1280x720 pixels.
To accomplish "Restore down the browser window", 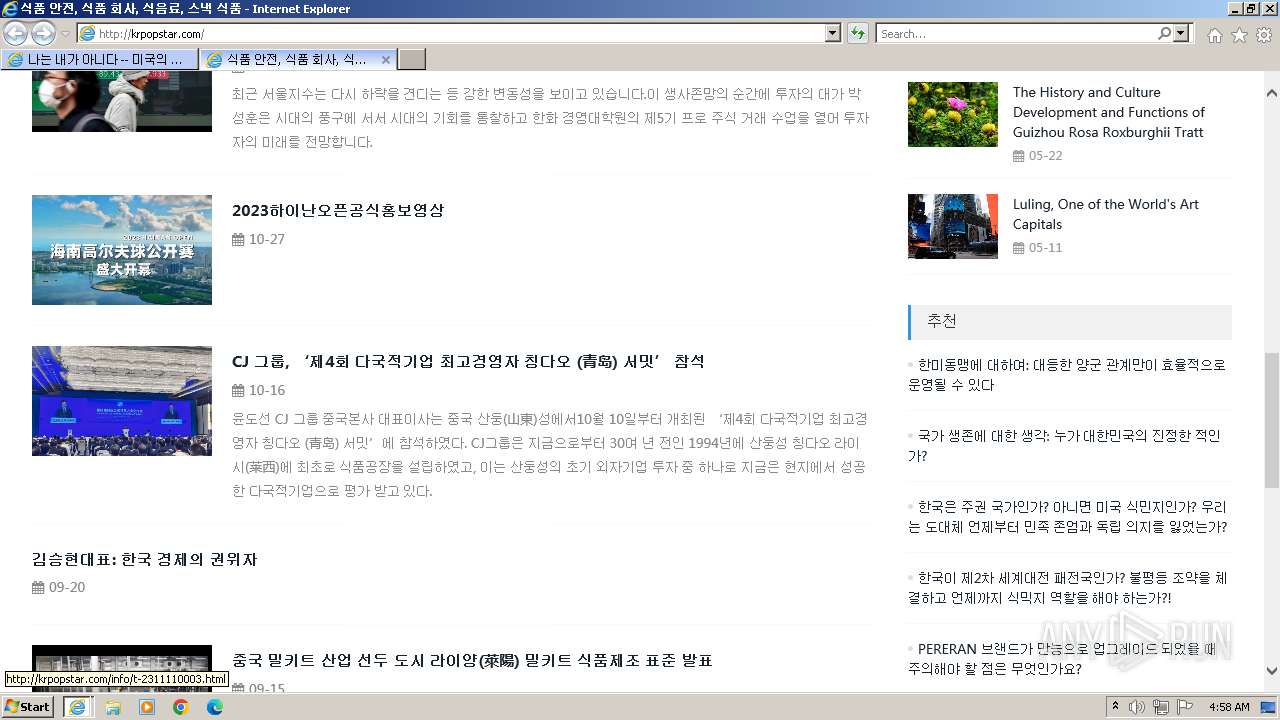I will [1251, 9].
